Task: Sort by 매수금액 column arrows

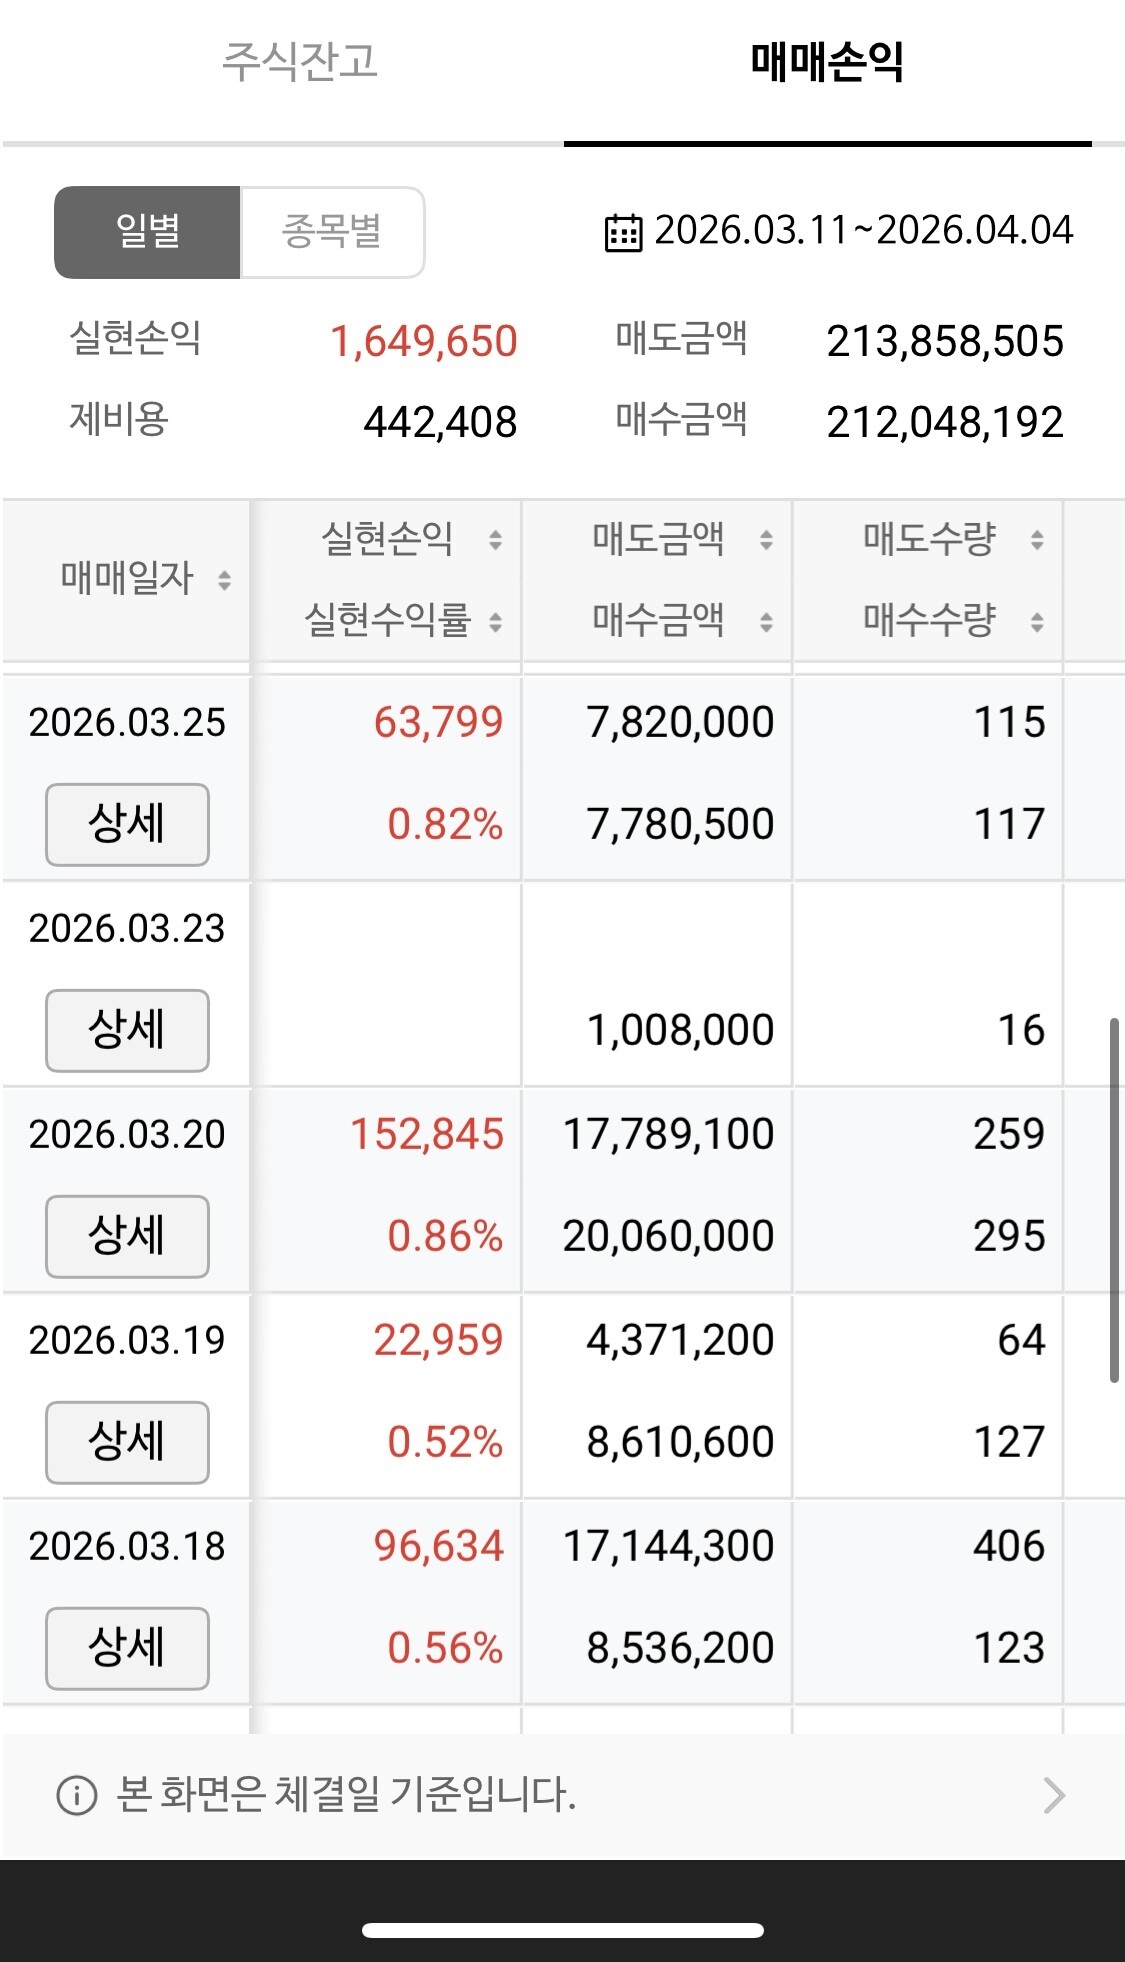Action: [766, 622]
